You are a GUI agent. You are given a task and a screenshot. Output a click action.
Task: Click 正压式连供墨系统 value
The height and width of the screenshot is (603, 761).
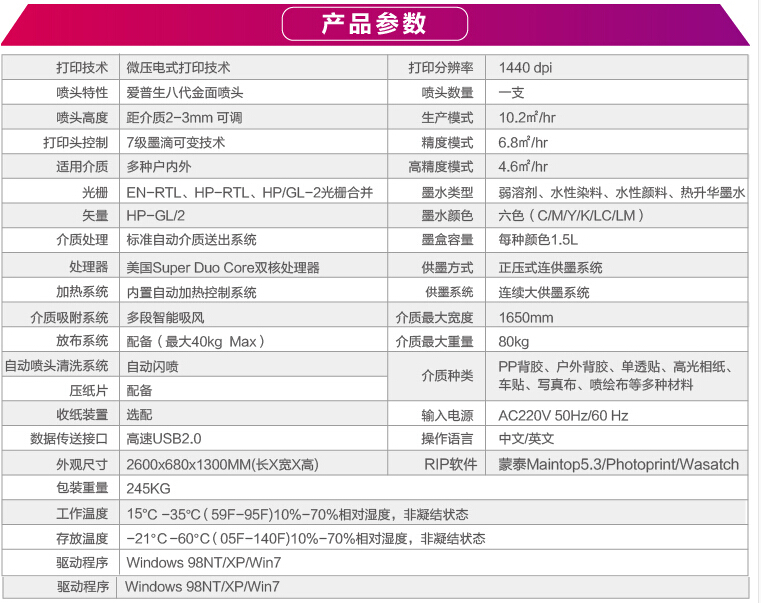550,267
